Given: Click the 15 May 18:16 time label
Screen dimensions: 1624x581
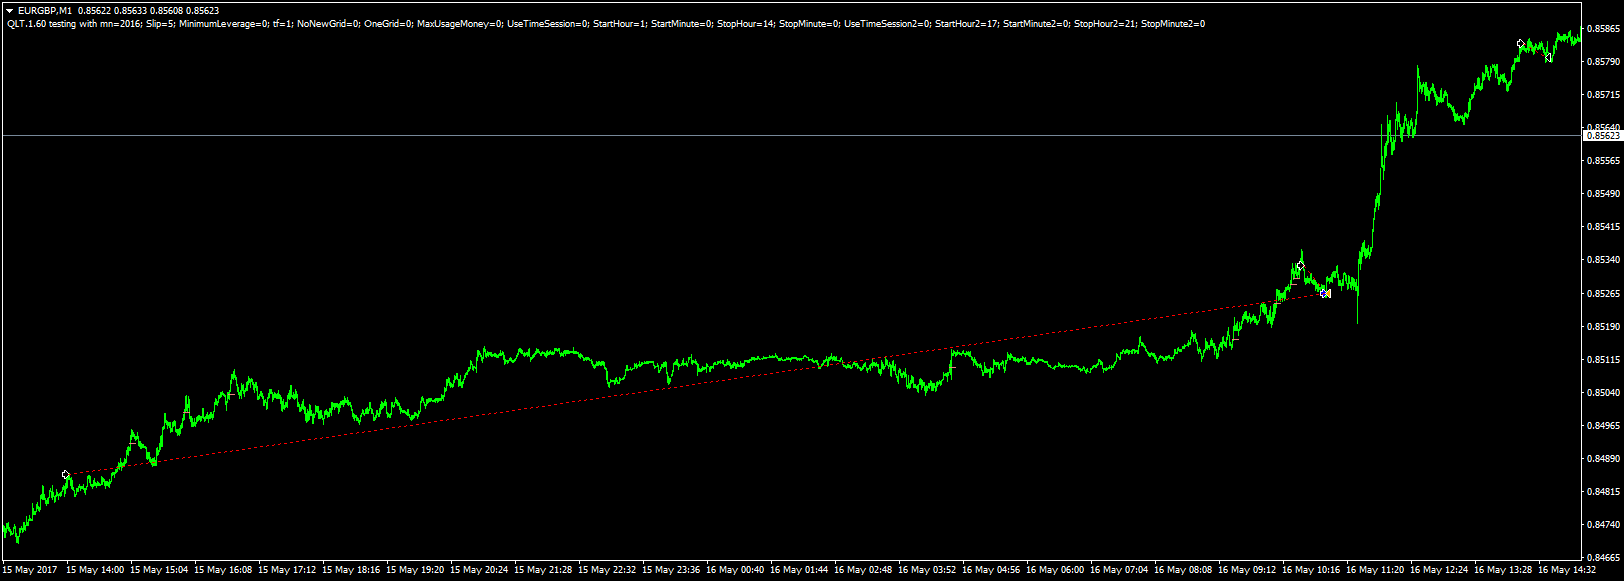Looking at the screenshot, I should pyautogui.click(x=351, y=570).
